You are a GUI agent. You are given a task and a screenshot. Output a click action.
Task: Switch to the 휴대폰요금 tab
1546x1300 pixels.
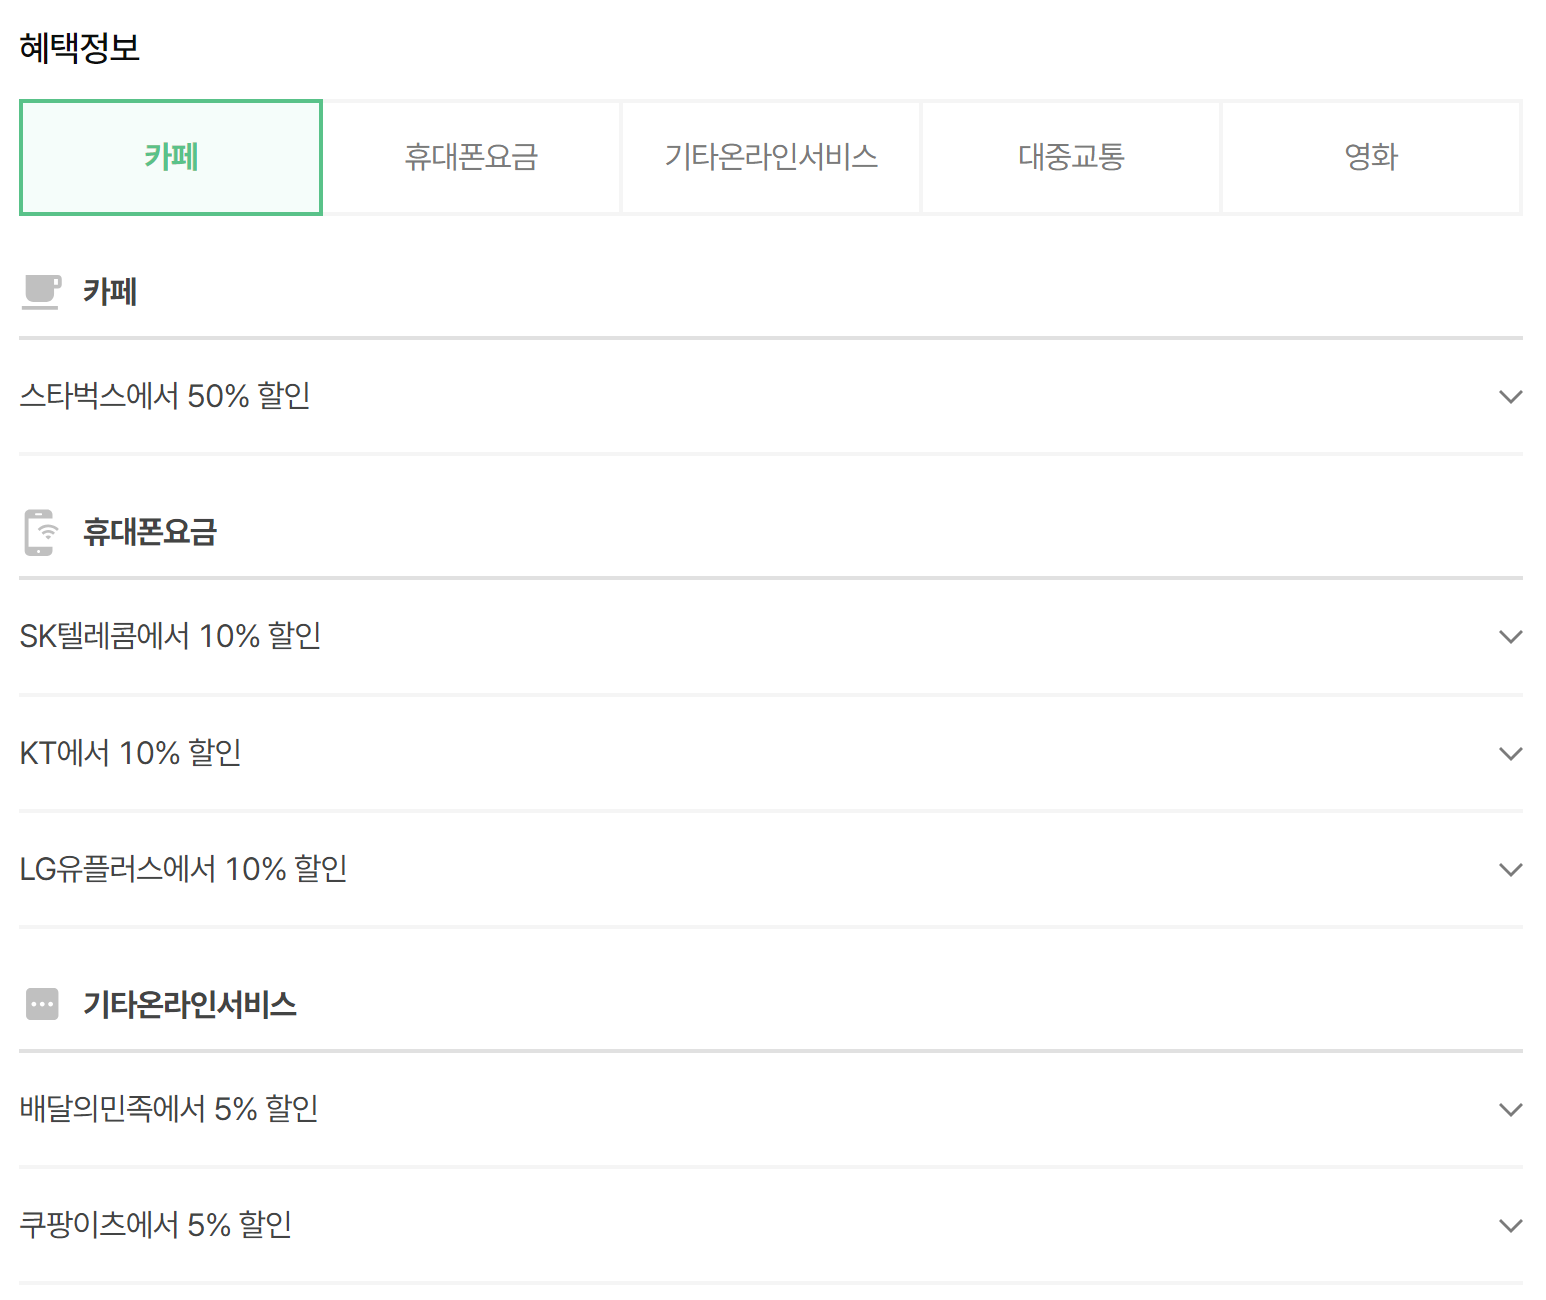pos(470,157)
